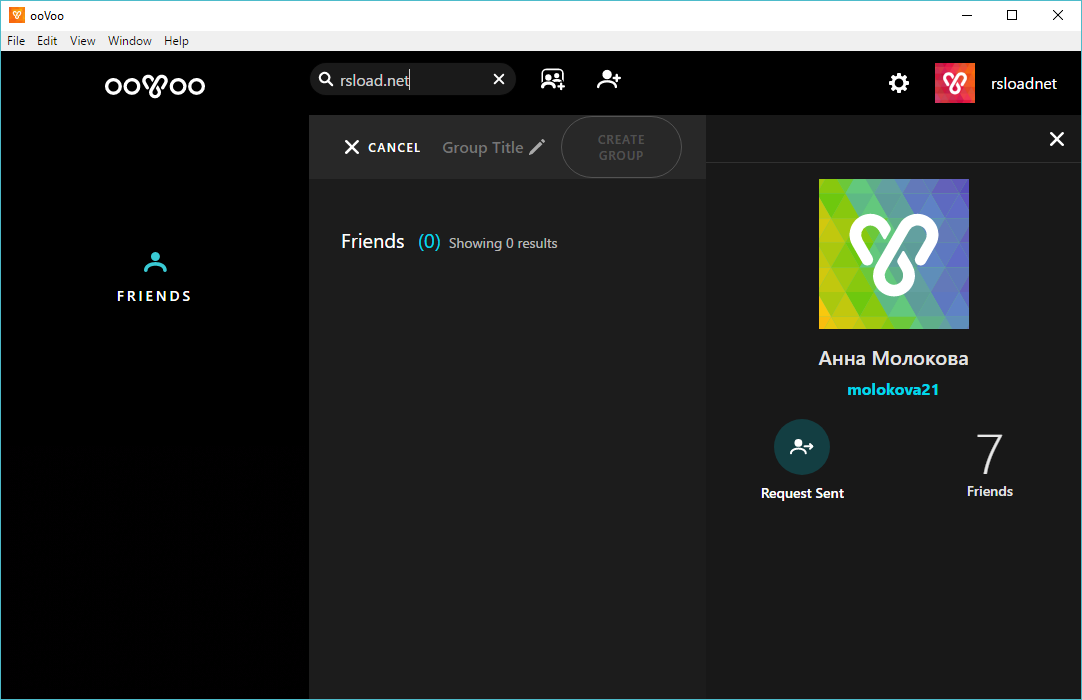Screen dimensions: 1082x700
Task: Click the search magnifier icon
Action: (x=326, y=79)
